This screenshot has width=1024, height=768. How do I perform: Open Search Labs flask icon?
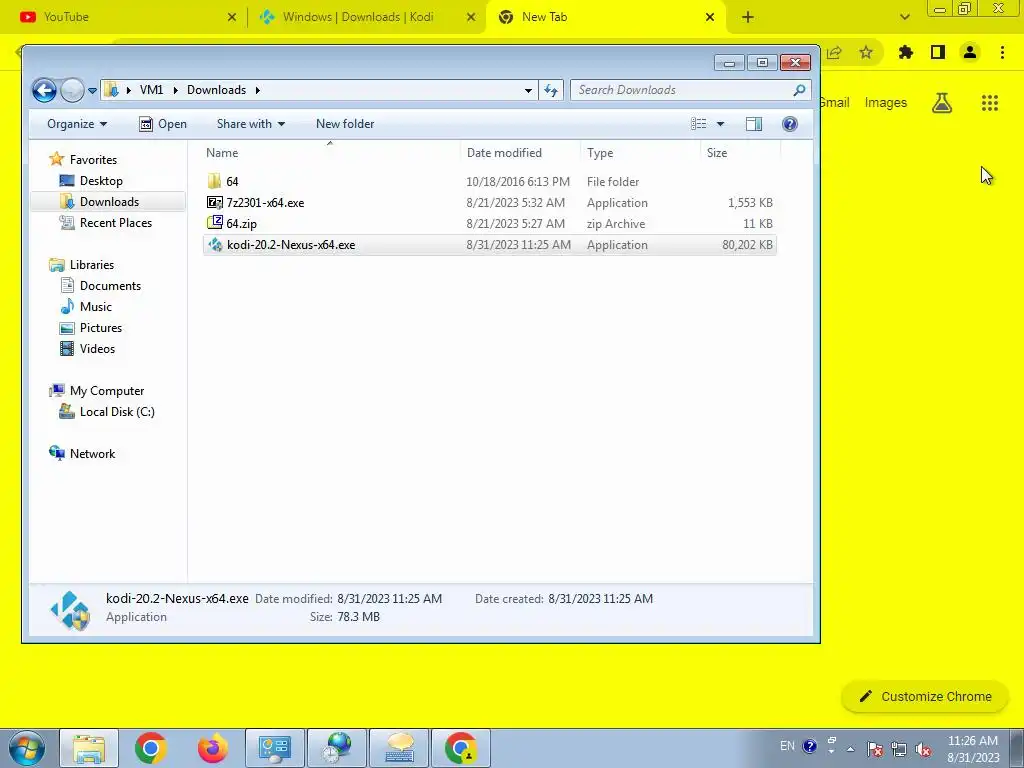942,103
